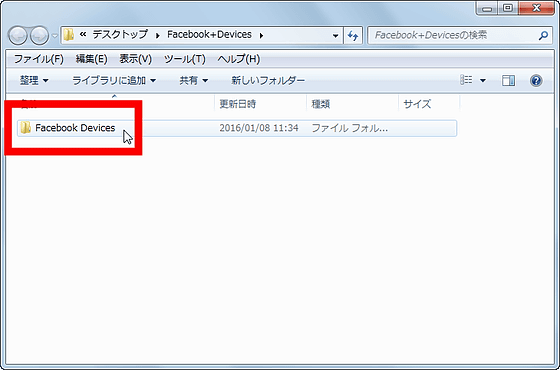
Task: Go back with the Back arrow button
Action: [x=18, y=36]
